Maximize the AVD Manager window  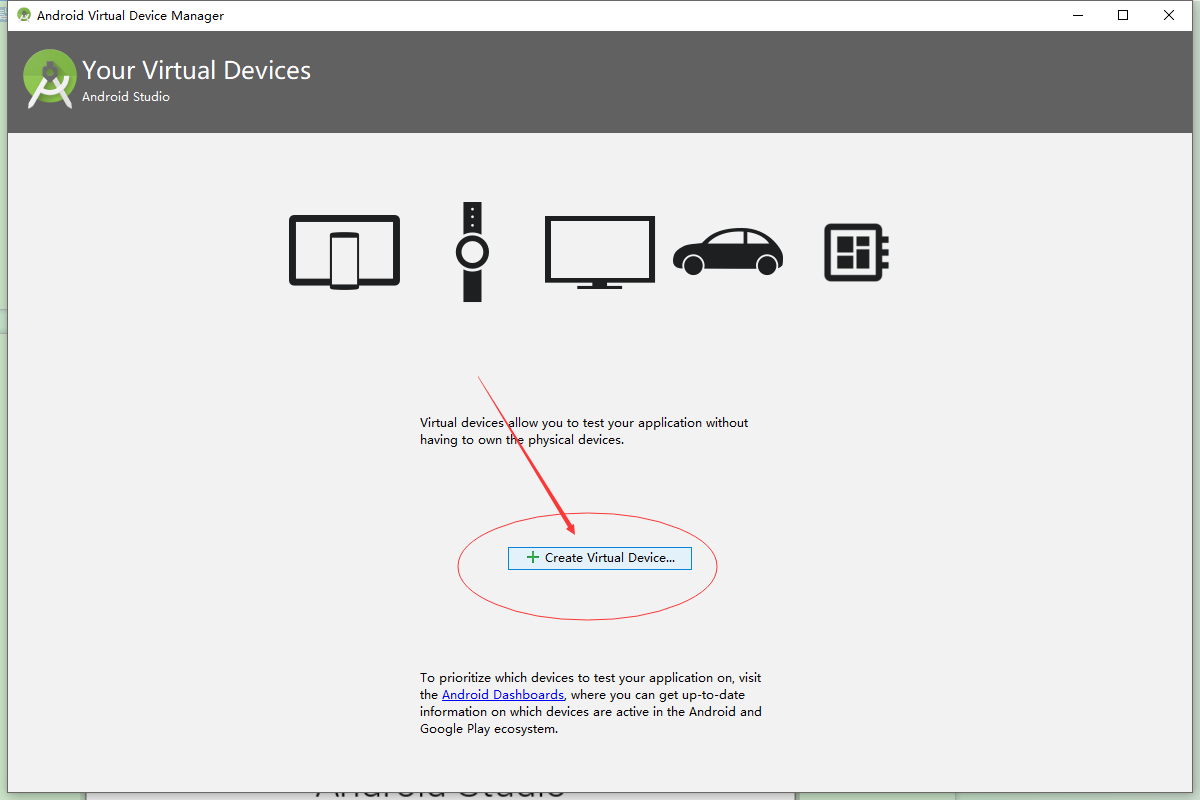tap(1123, 15)
